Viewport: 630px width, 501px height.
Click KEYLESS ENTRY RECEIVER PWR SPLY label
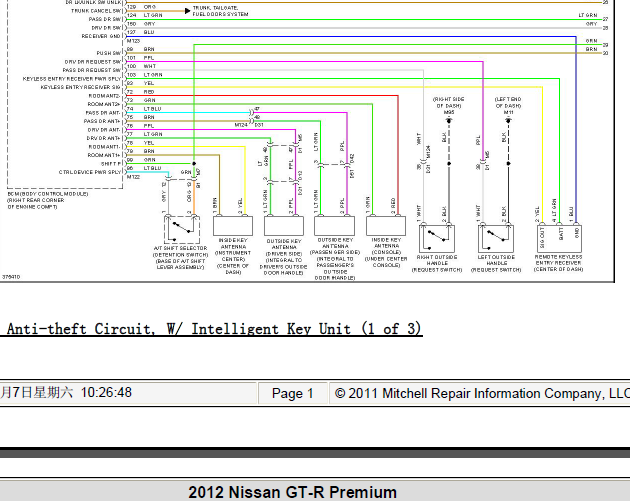[72, 79]
